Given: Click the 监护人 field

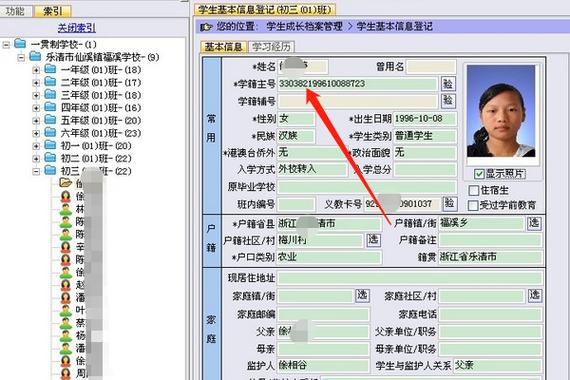Looking at the screenshot, I should coord(323,365).
